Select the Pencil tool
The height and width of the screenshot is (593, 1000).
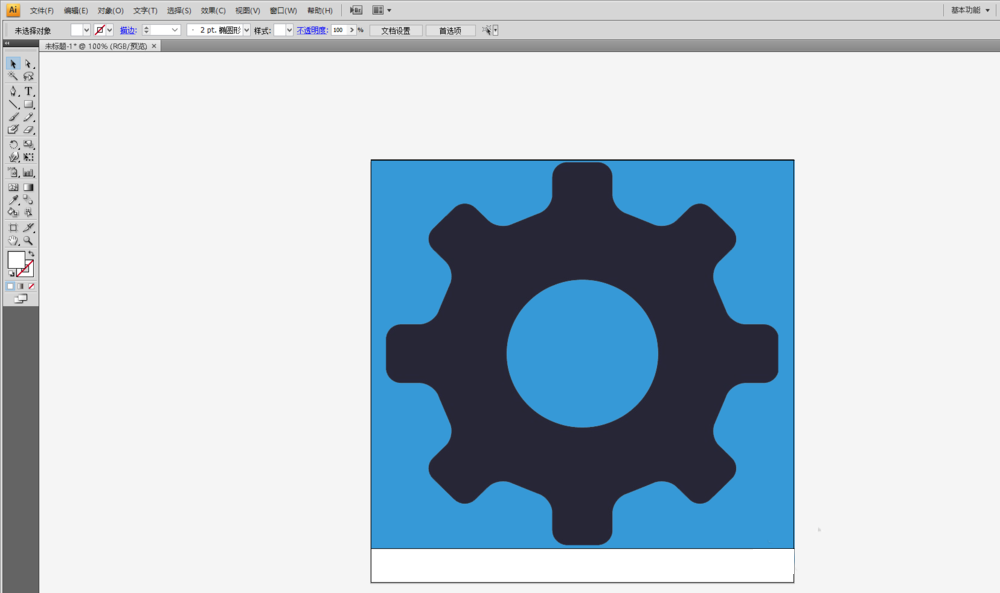(29, 117)
